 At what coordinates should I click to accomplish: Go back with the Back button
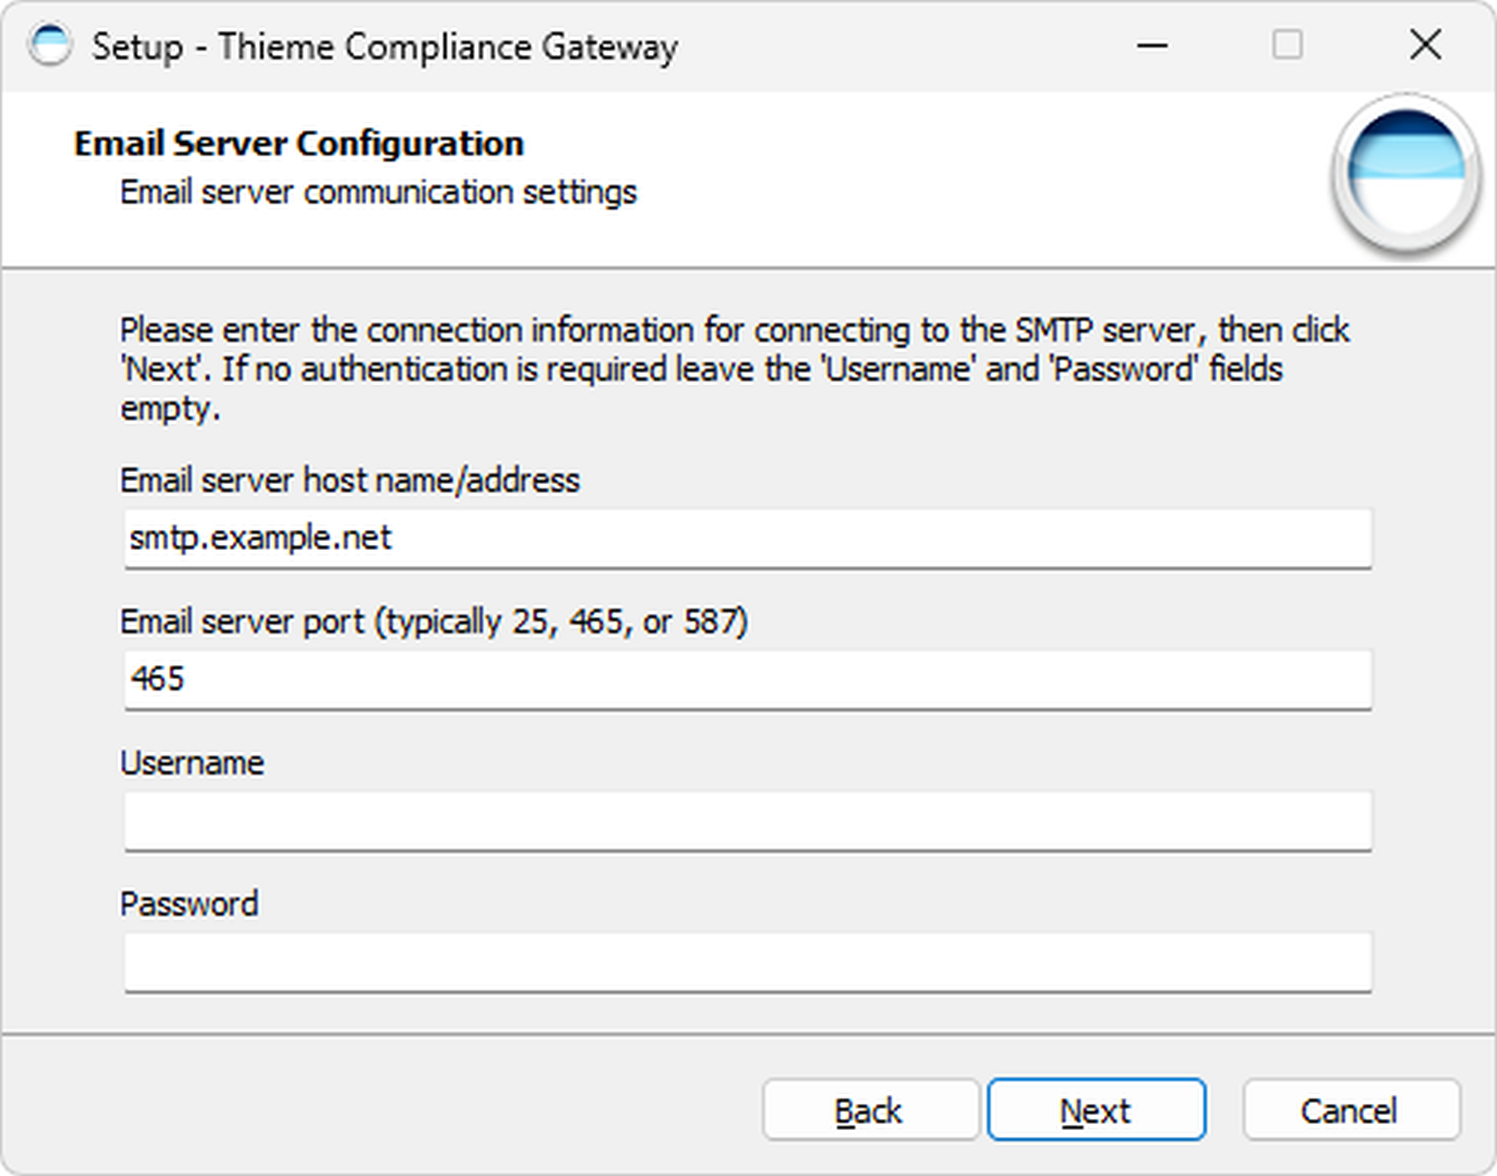pyautogui.click(x=869, y=1110)
